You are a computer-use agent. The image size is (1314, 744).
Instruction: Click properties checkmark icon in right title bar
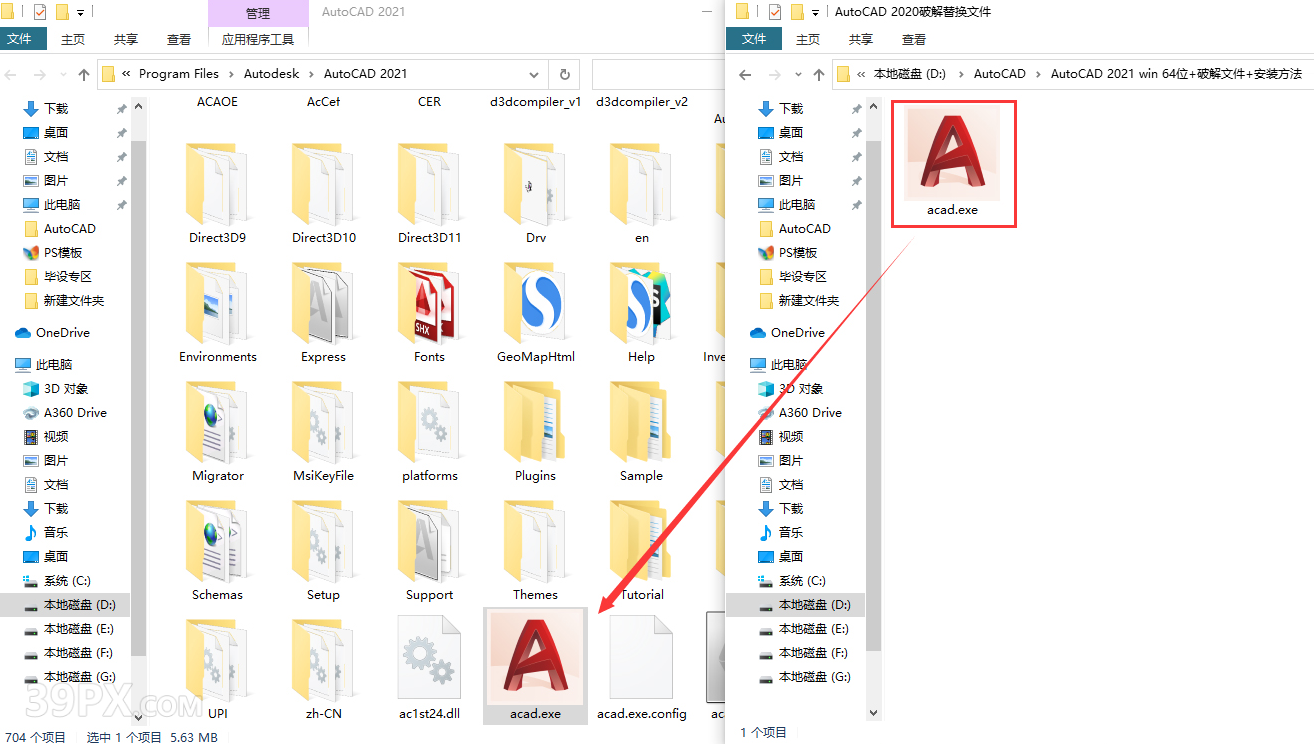[775, 12]
